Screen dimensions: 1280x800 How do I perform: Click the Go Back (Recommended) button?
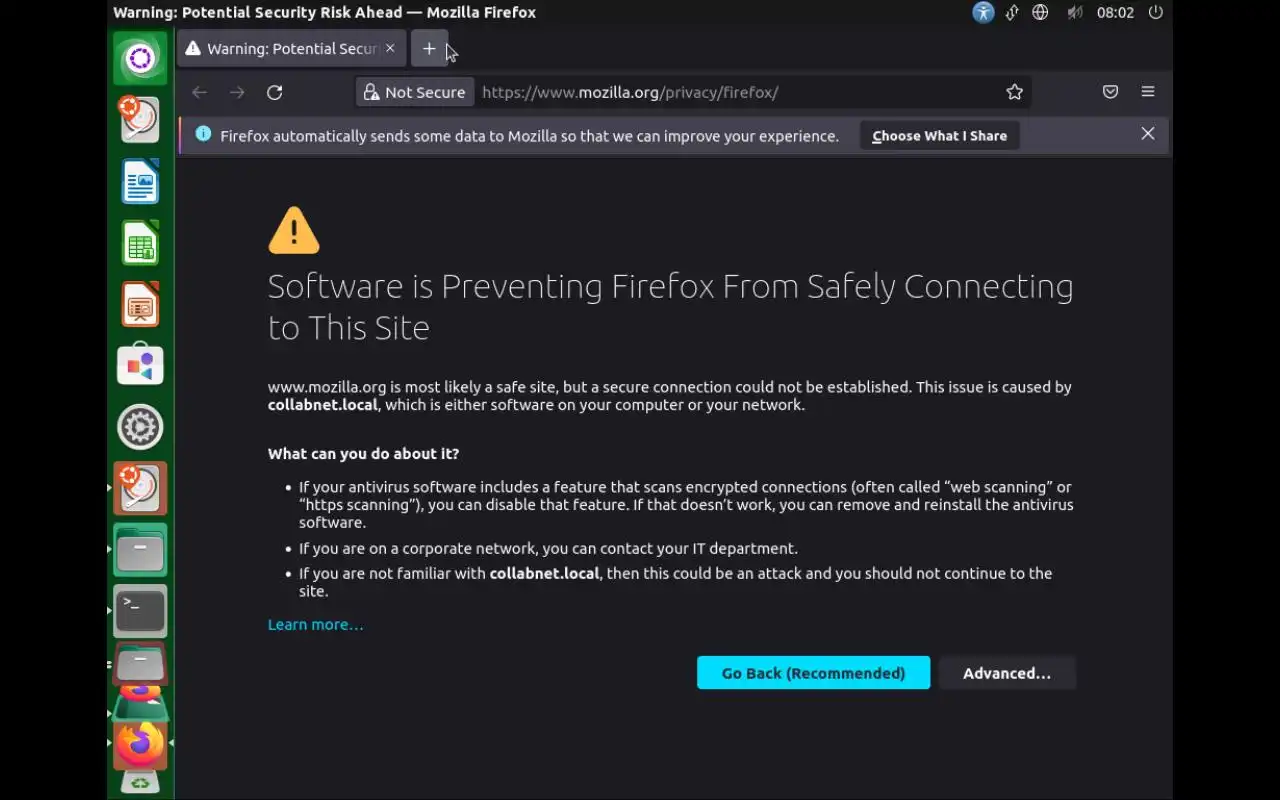pyautogui.click(x=813, y=673)
